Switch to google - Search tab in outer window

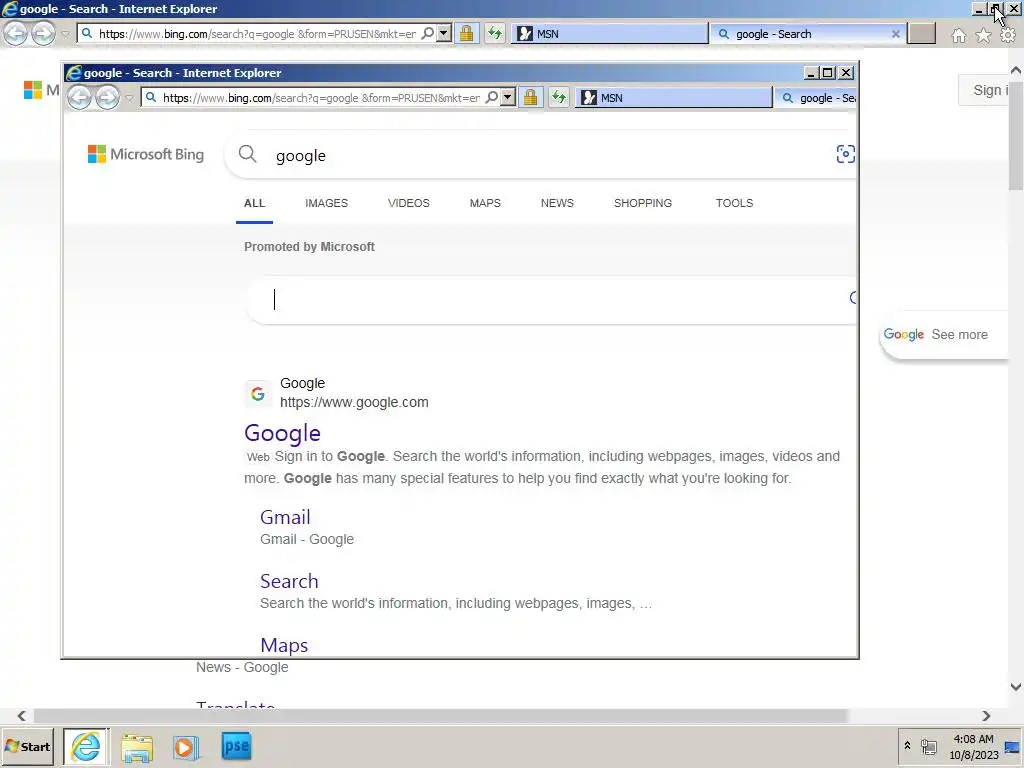807,34
